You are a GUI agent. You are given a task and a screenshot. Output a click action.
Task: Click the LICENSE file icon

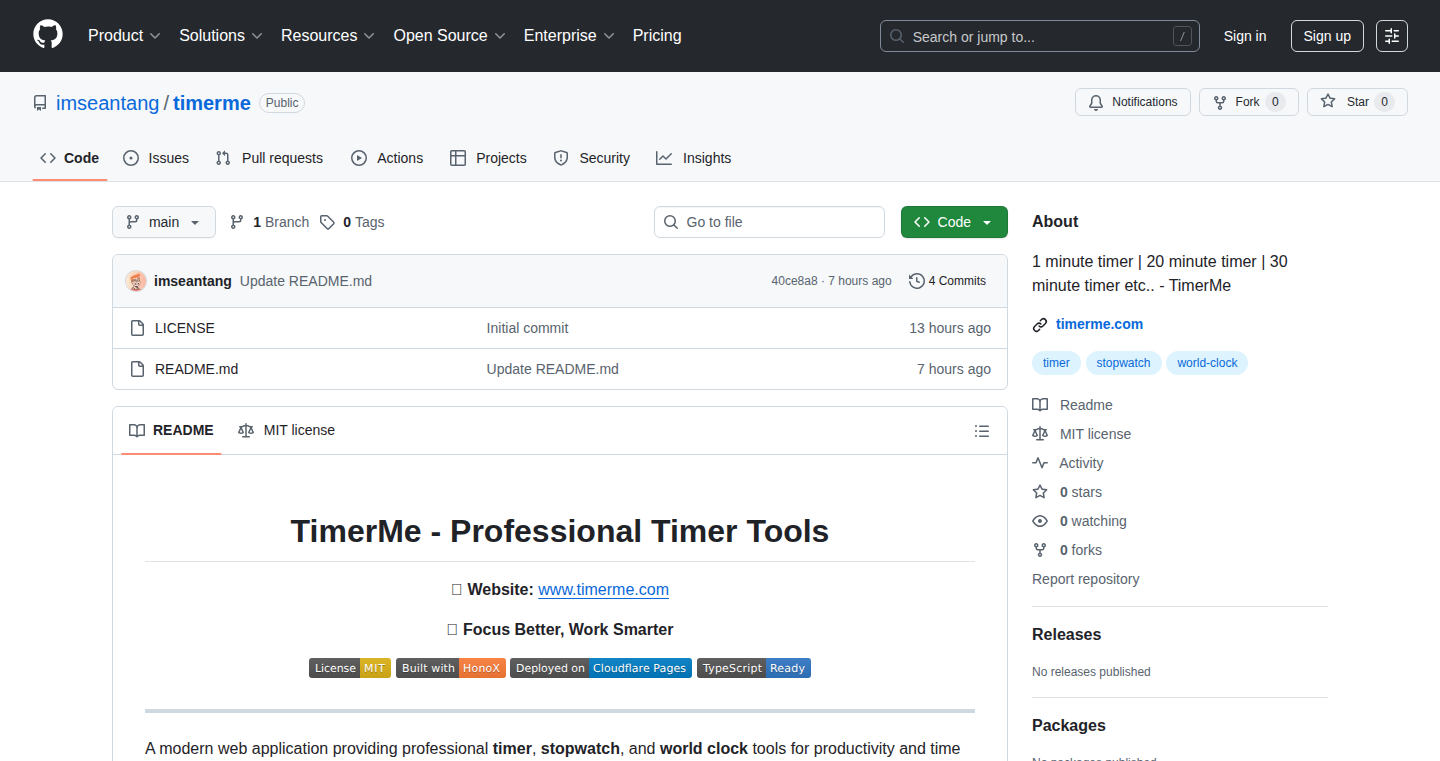(x=138, y=328)
